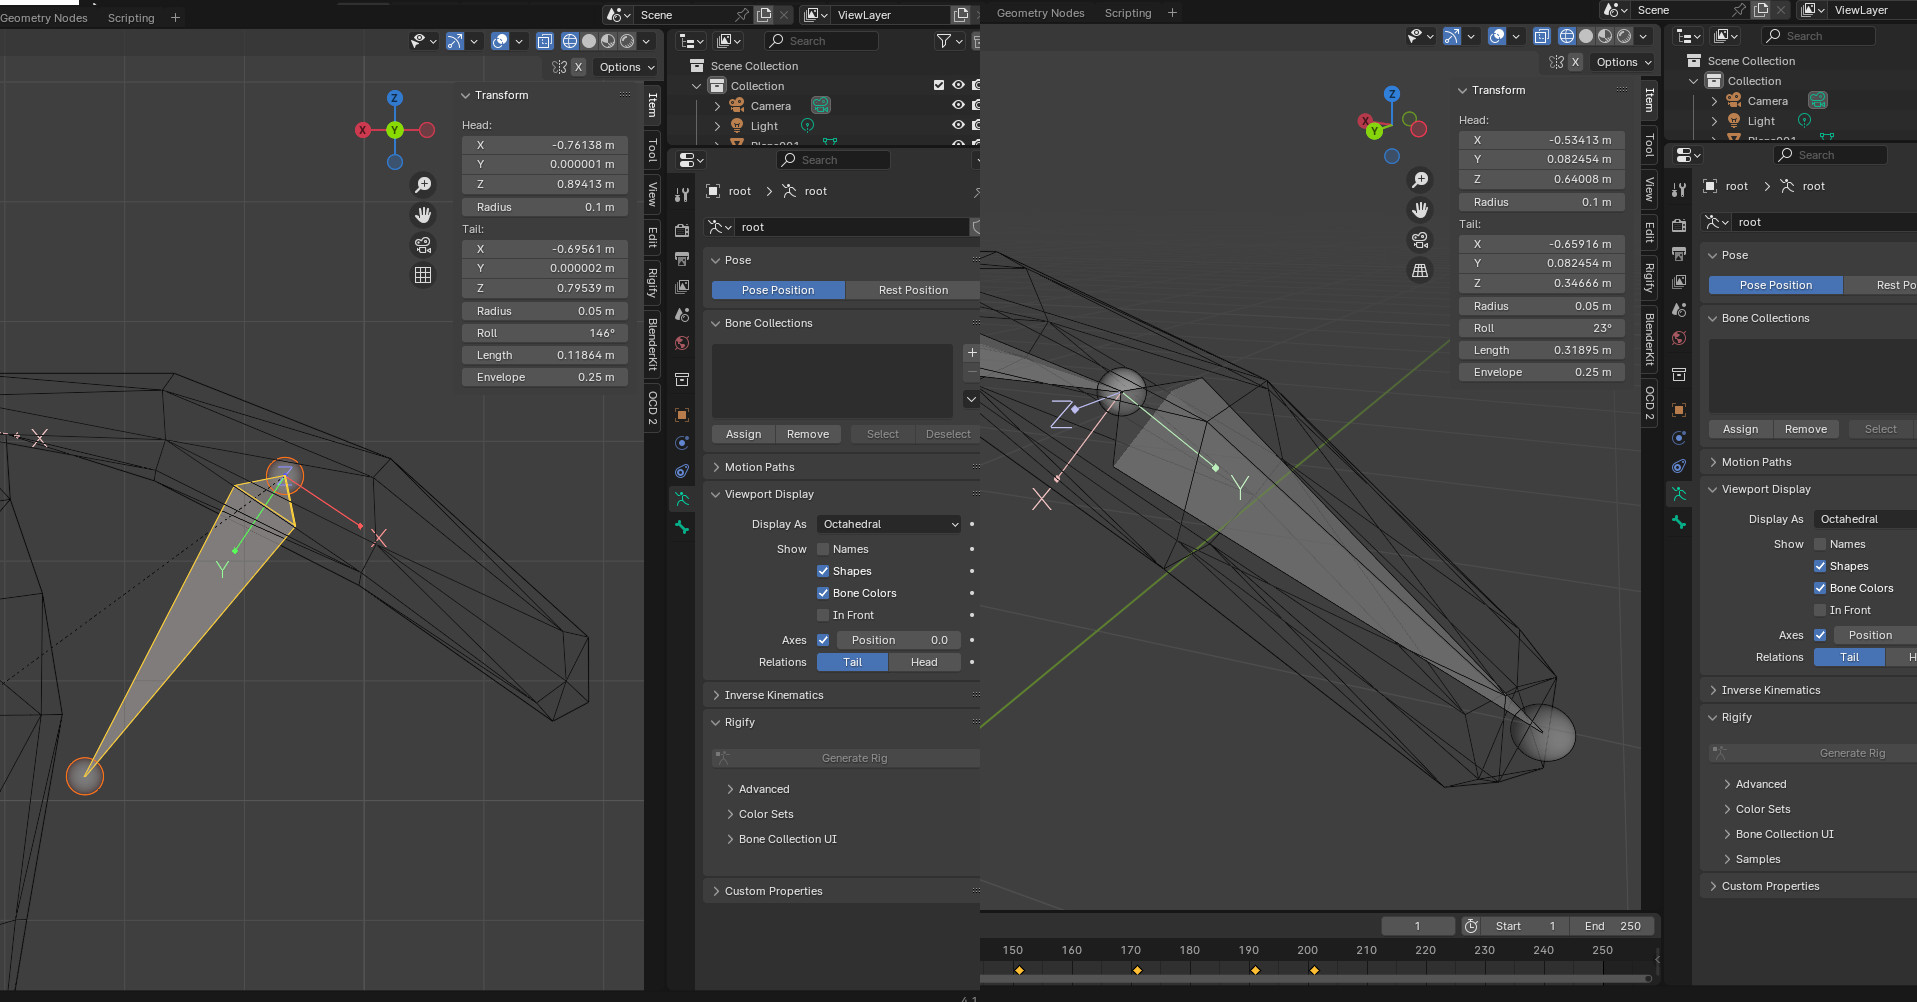1917x1002 pixels.
Task: Expand the Inverse Kinematics panel in left editor
Action: (x=774, y=695)
